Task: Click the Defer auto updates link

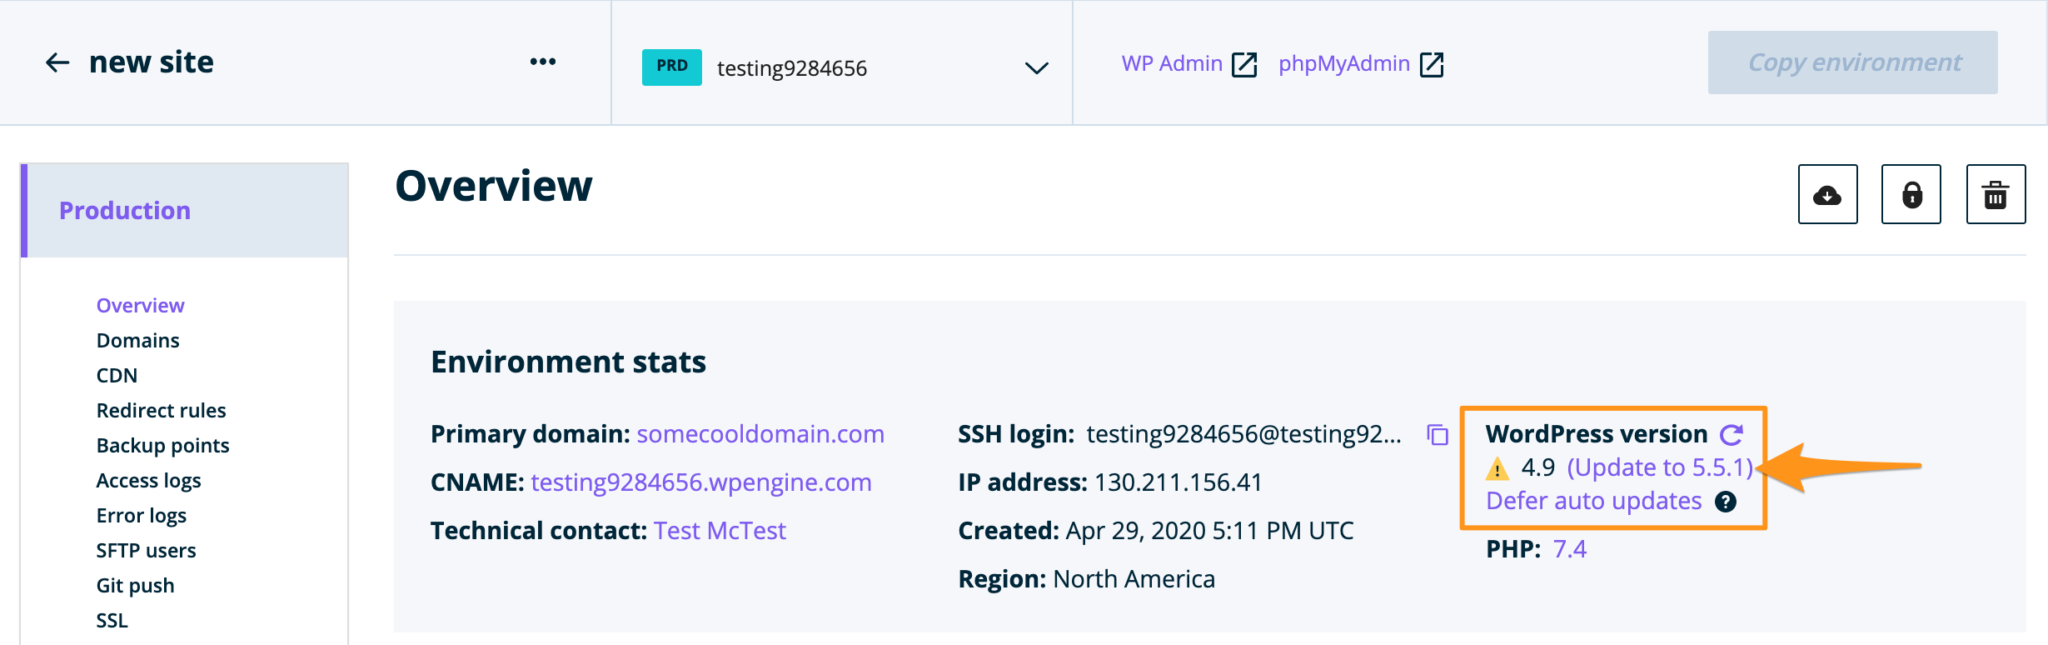Action: (1593, 501)
